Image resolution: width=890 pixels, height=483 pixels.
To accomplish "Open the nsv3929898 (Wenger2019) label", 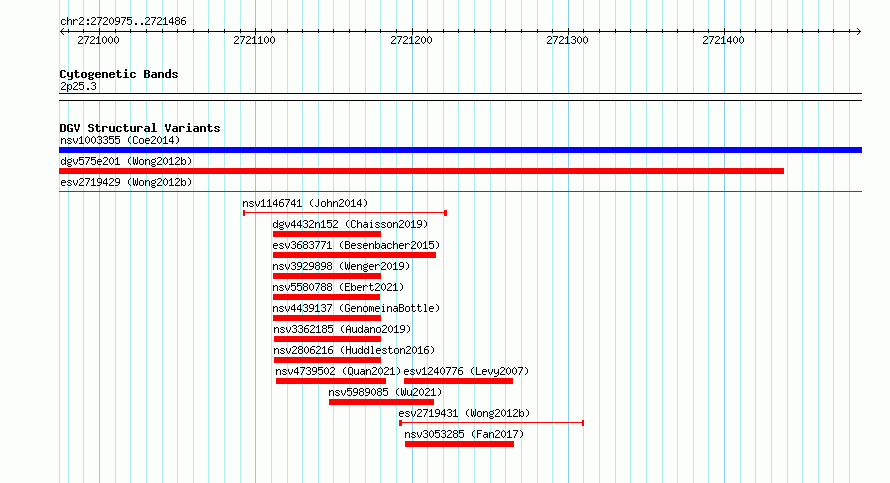I will [341, 266].
